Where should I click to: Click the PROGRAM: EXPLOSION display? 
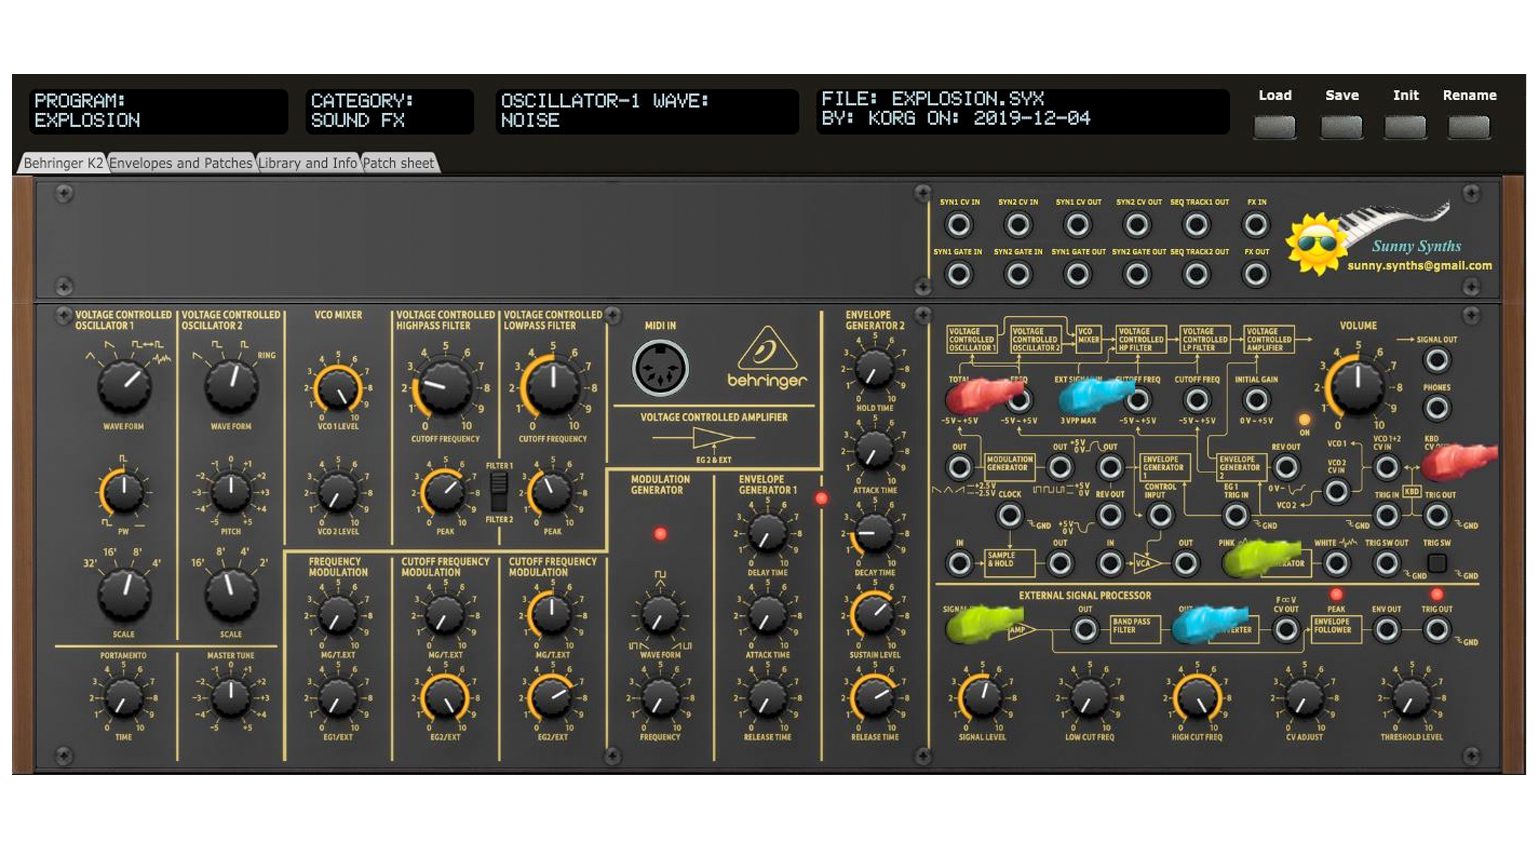pos(157,111)
